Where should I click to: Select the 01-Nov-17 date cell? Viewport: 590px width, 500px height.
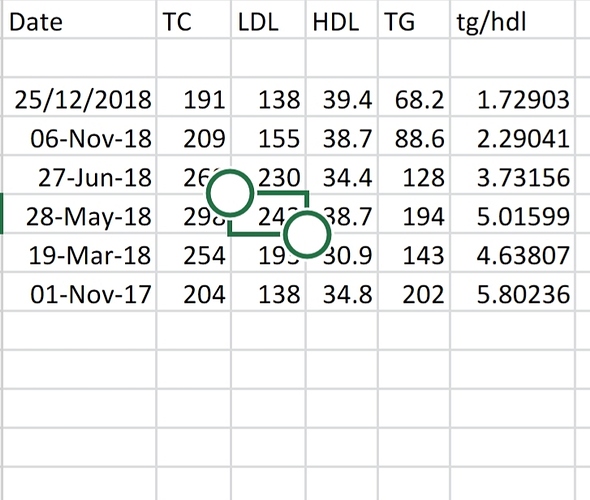[79, 292]
